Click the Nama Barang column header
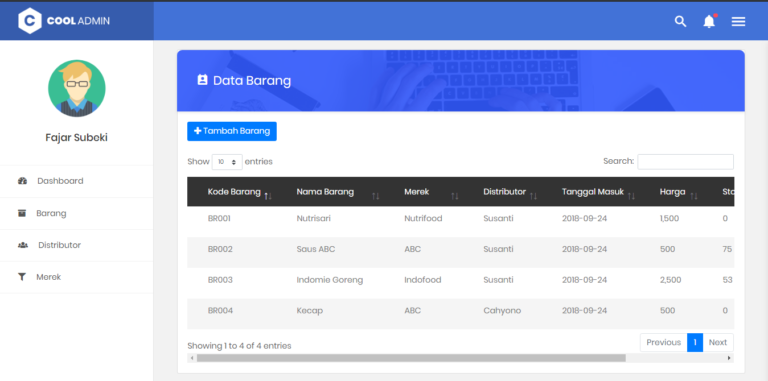 pos(325,192)
